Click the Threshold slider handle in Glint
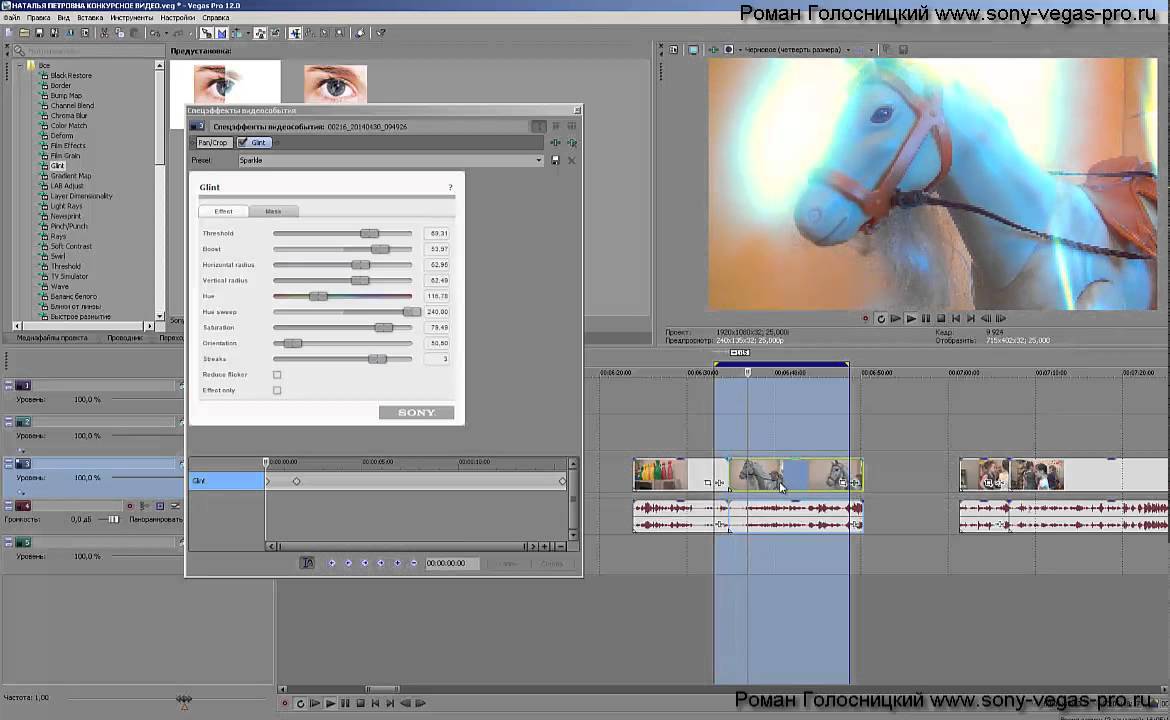 pyautogui.click(x=369, y=234)
